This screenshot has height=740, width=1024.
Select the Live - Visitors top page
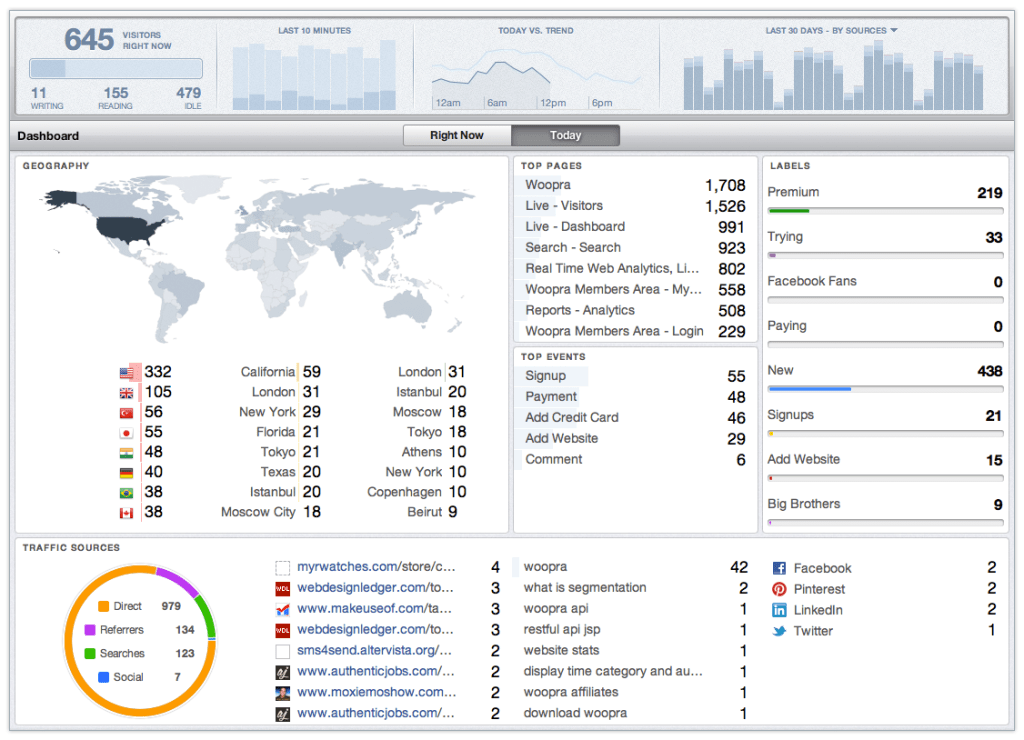[564, 206]
